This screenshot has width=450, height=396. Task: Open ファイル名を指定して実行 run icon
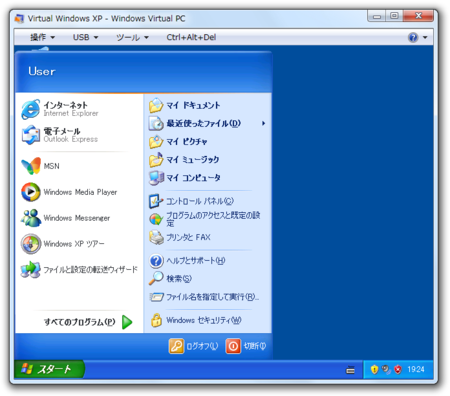(156, 296)
